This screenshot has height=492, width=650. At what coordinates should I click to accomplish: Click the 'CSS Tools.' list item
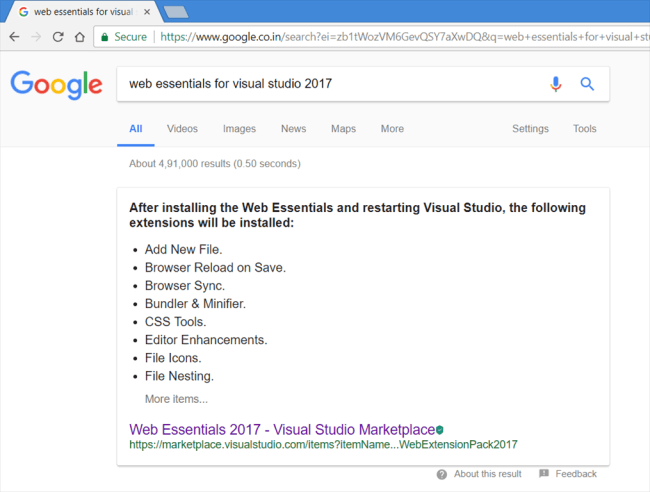pyautogui.click(x=175, y=322)
